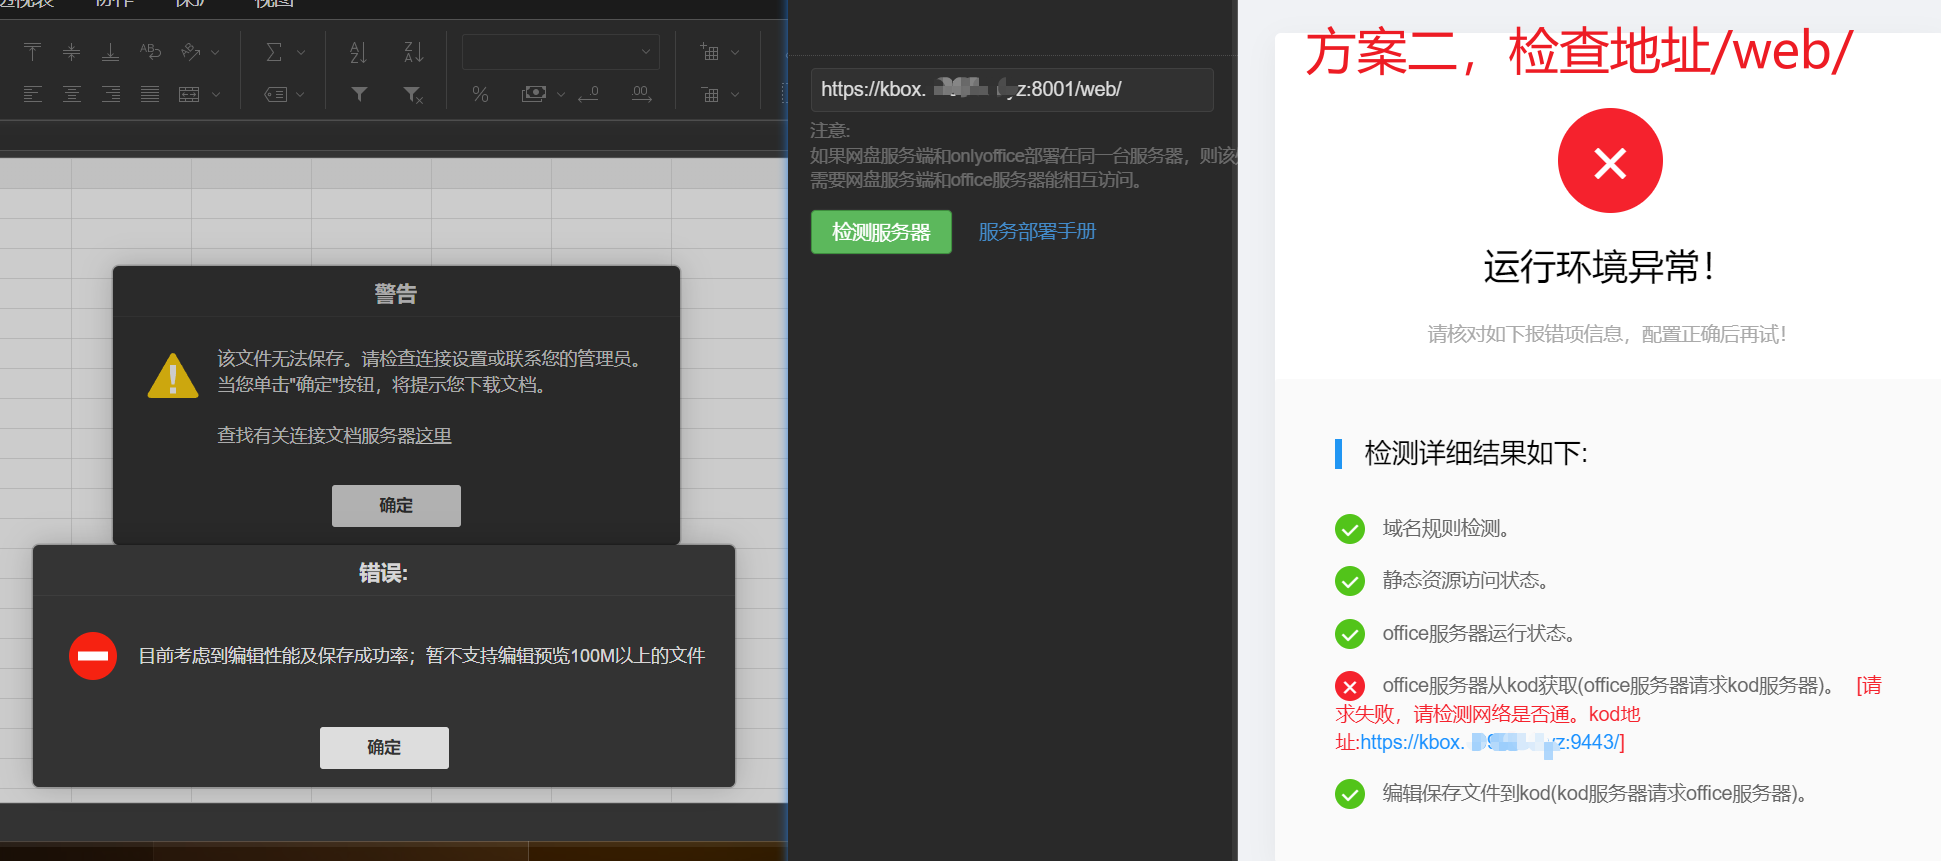1941x861 pixels.
Task: Click the 编辑保存文件到kod green check icon
Action: tap(1350, 794)
